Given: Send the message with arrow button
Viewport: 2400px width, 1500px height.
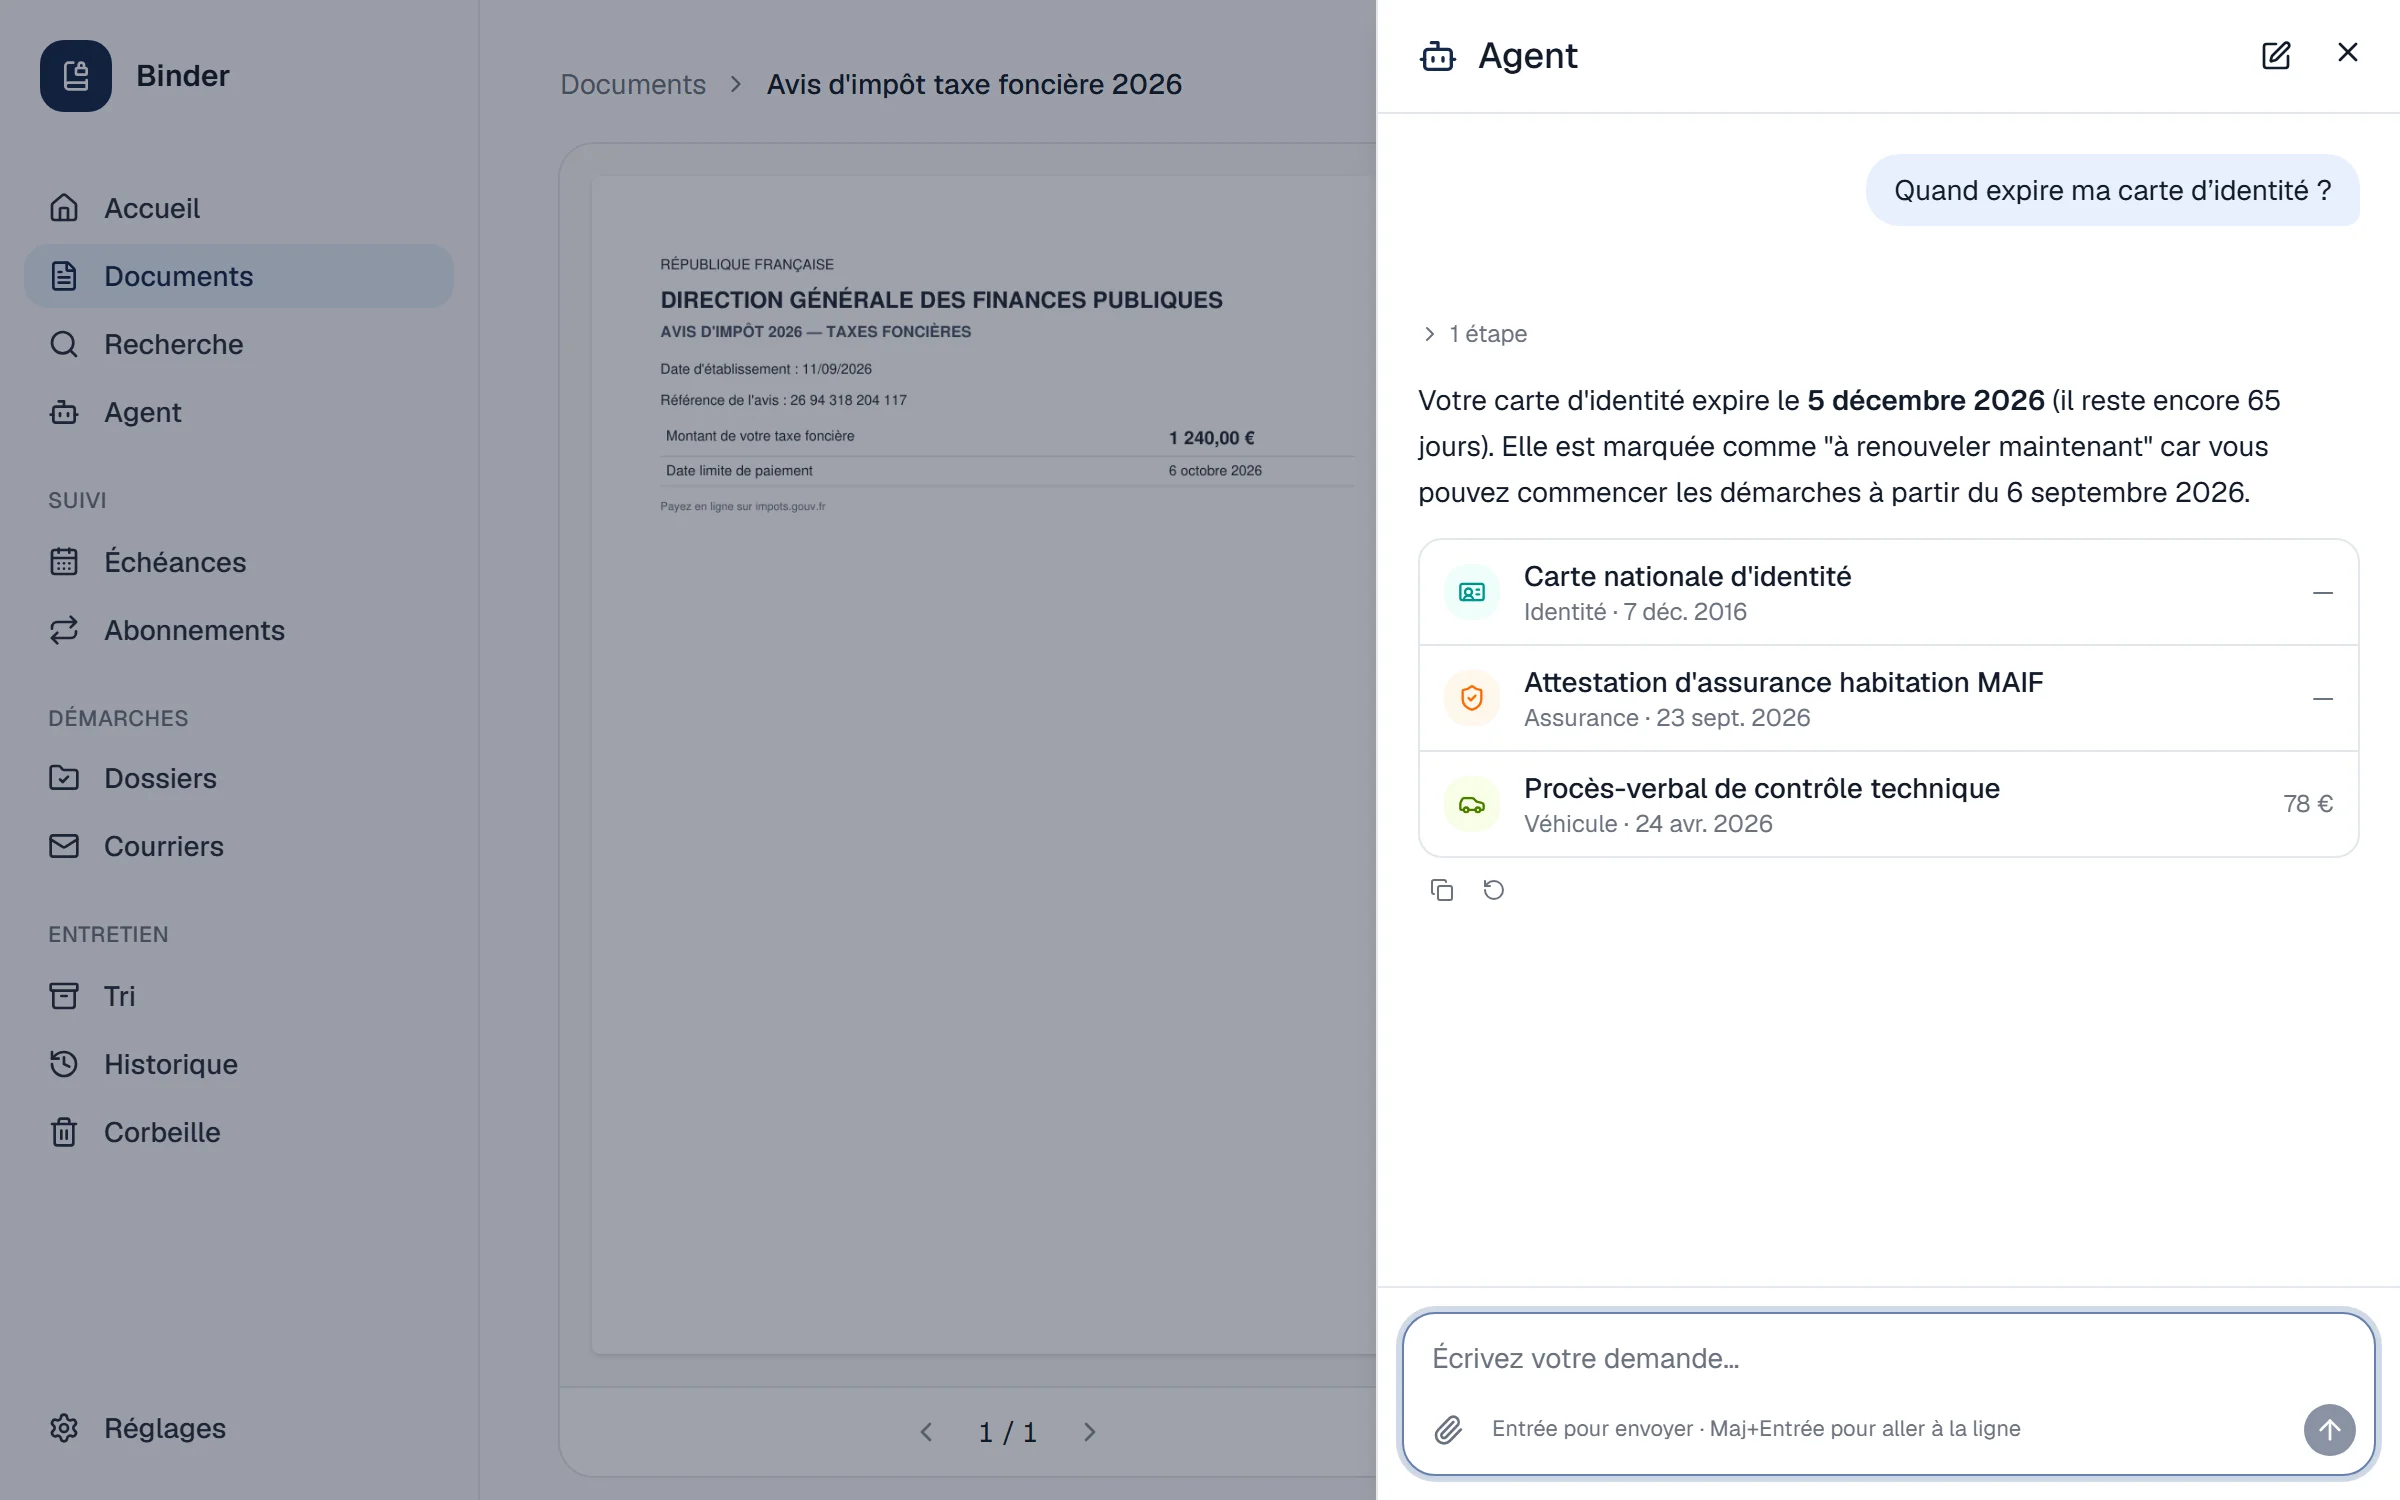Looking at the screenshot, I should pyautogui.click(x=2330, y=1430).
